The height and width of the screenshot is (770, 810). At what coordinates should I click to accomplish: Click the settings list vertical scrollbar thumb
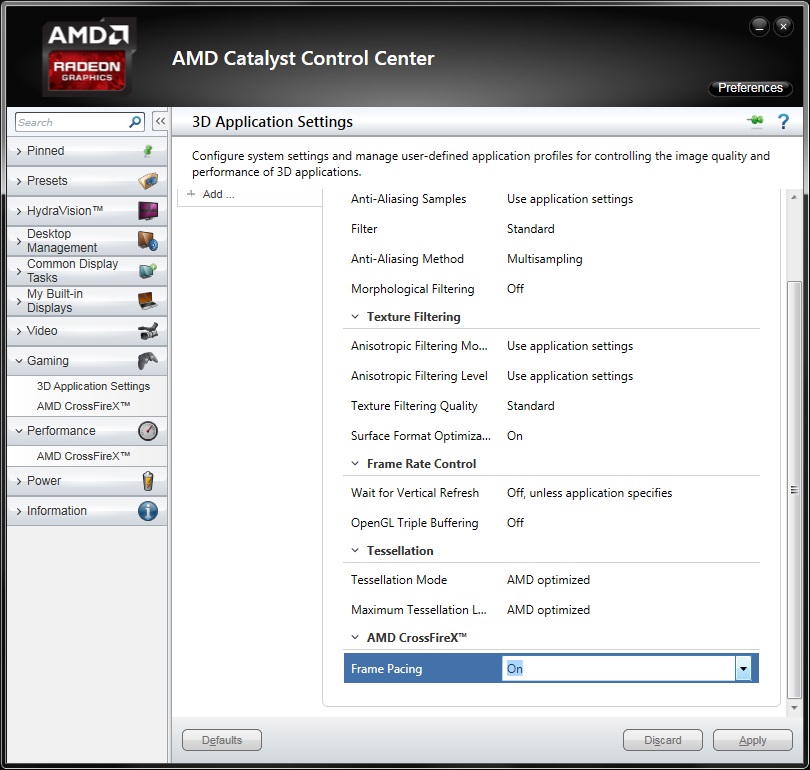coord(794,490)
